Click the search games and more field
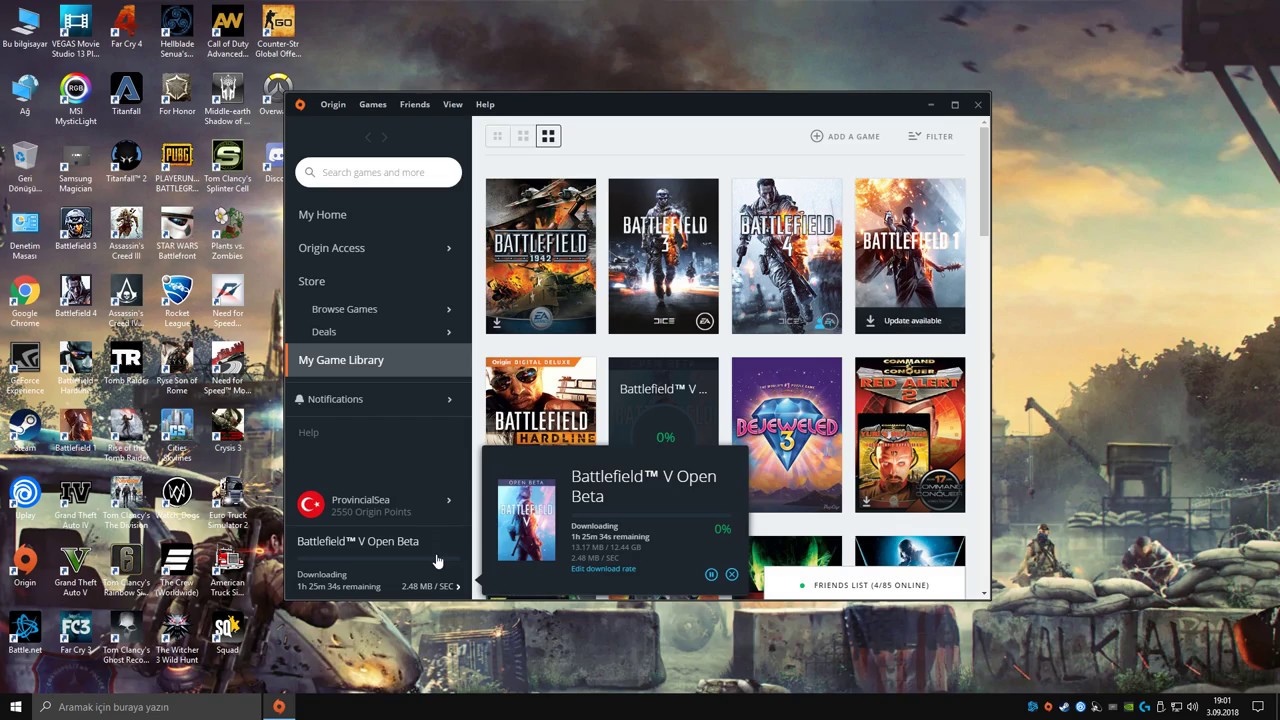The height and width of the screenshot is (720, 1280). 379,172
